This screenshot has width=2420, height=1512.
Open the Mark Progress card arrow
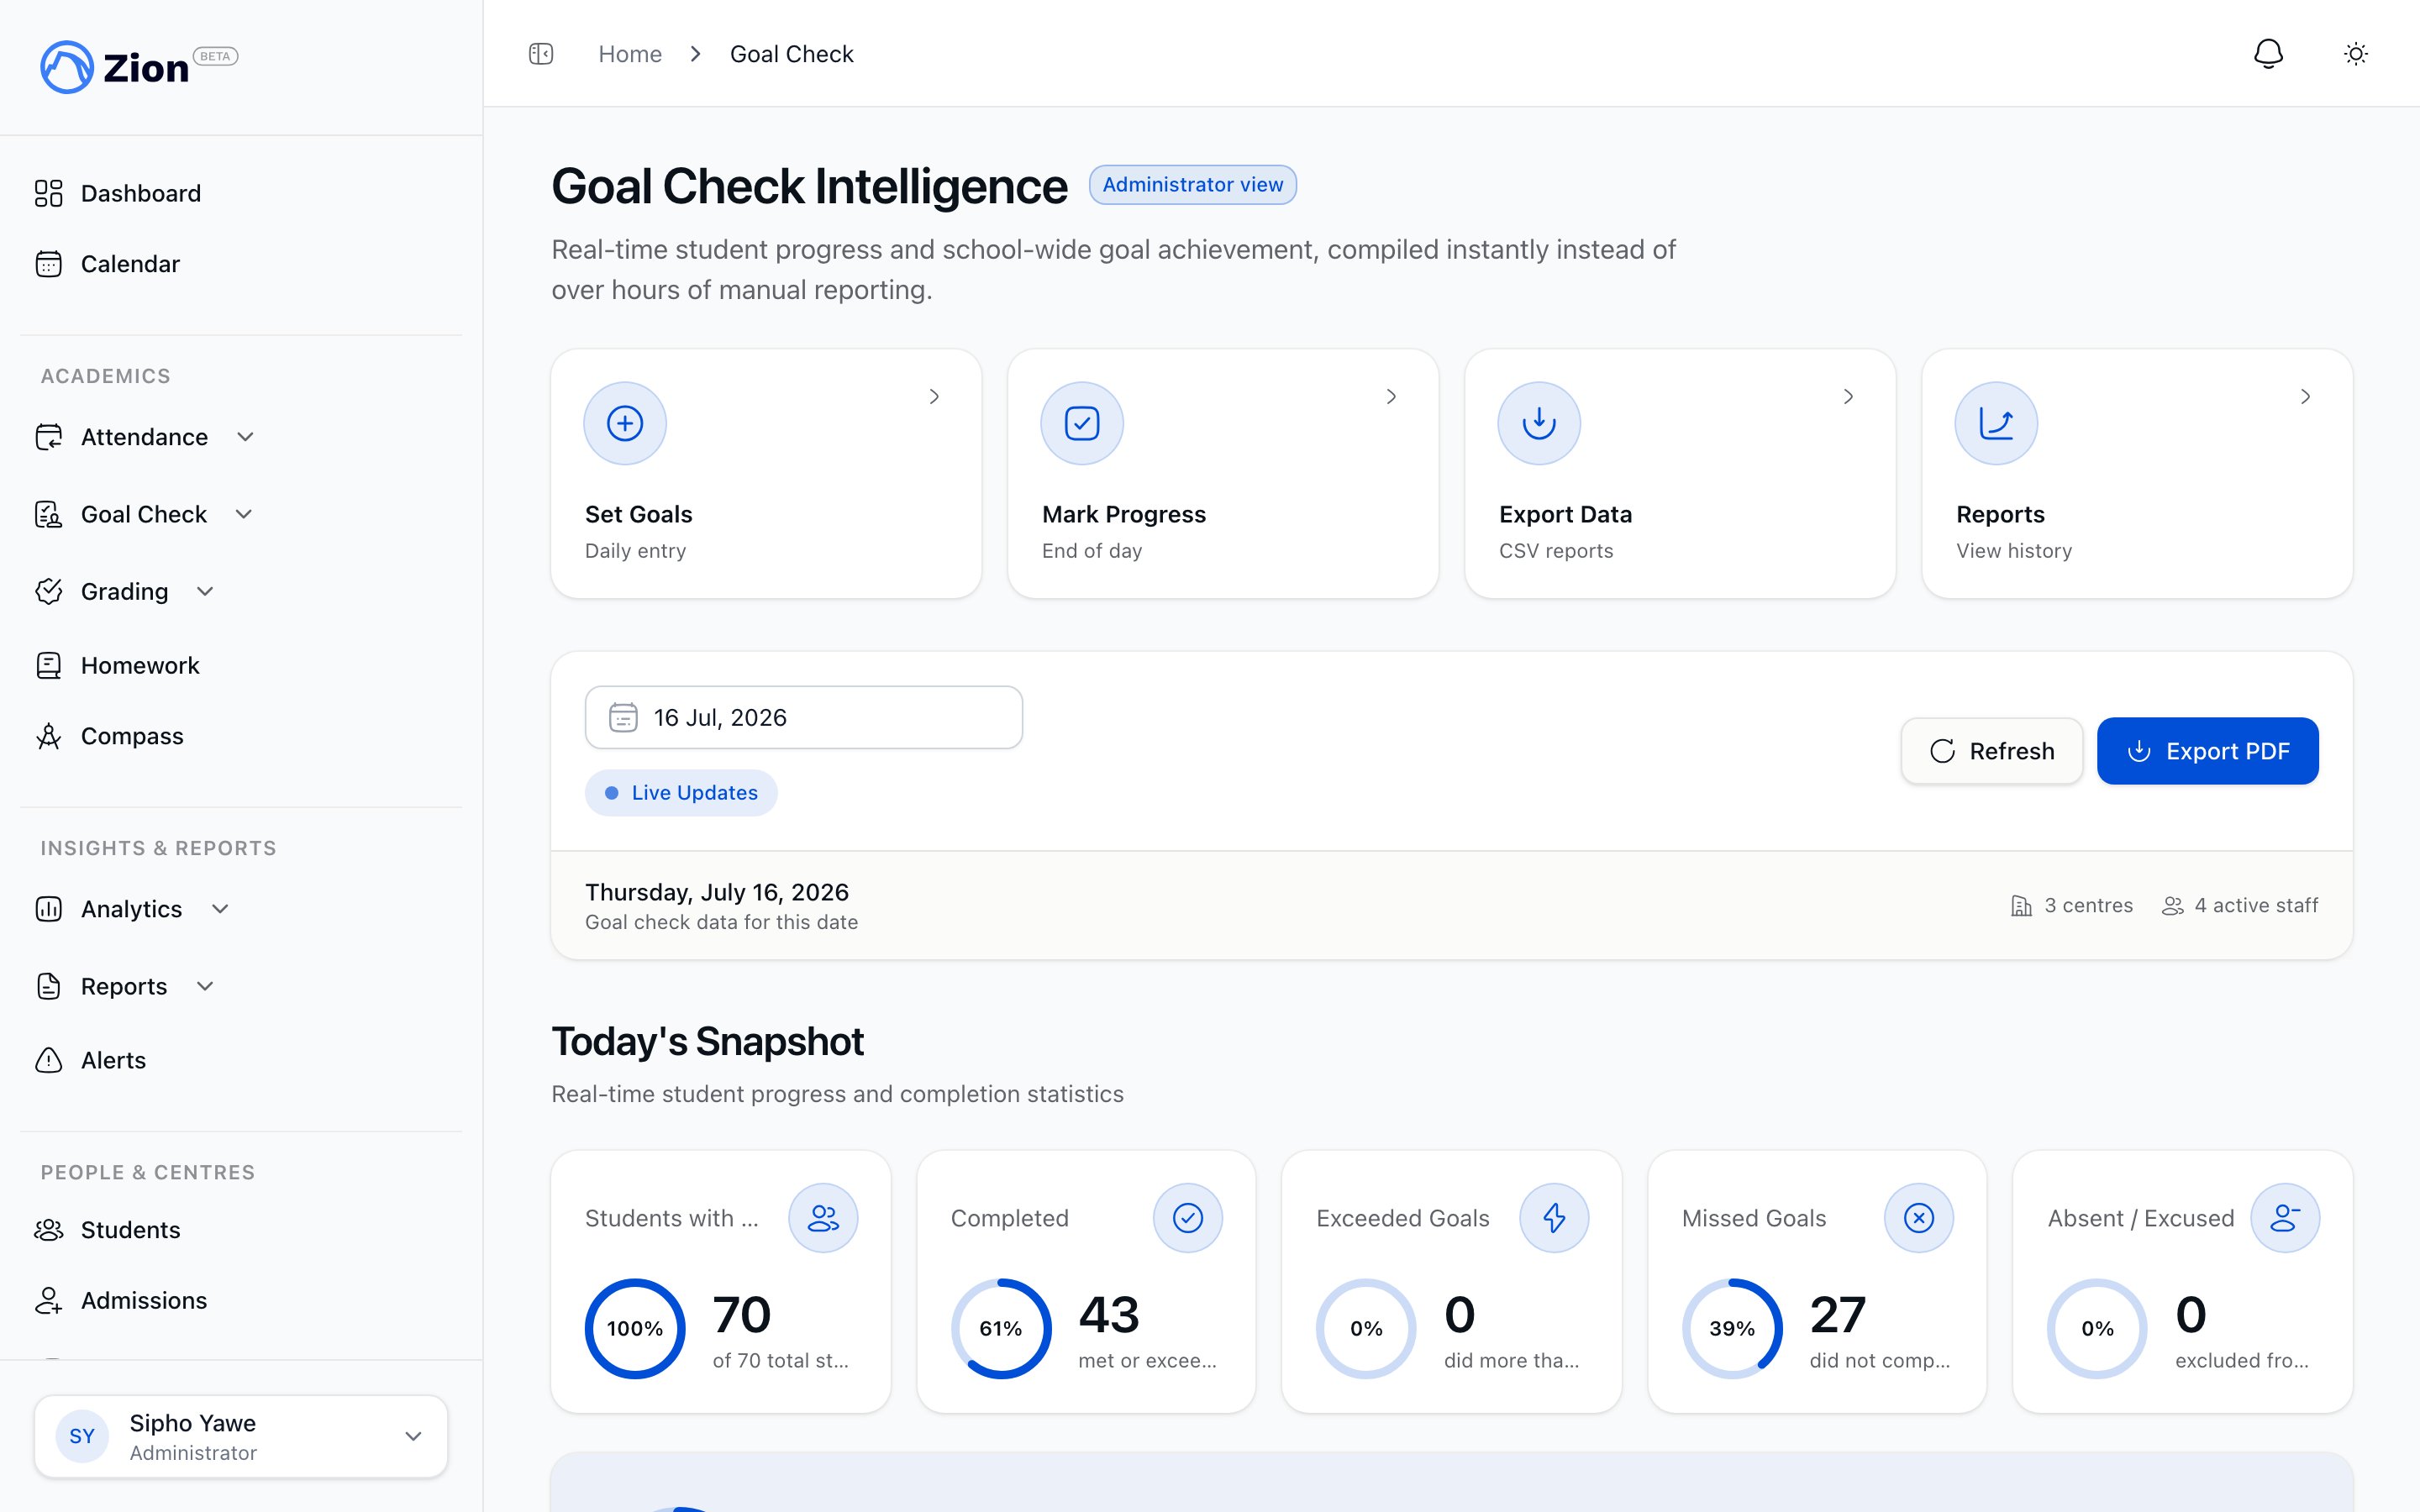click(1391, 397)
